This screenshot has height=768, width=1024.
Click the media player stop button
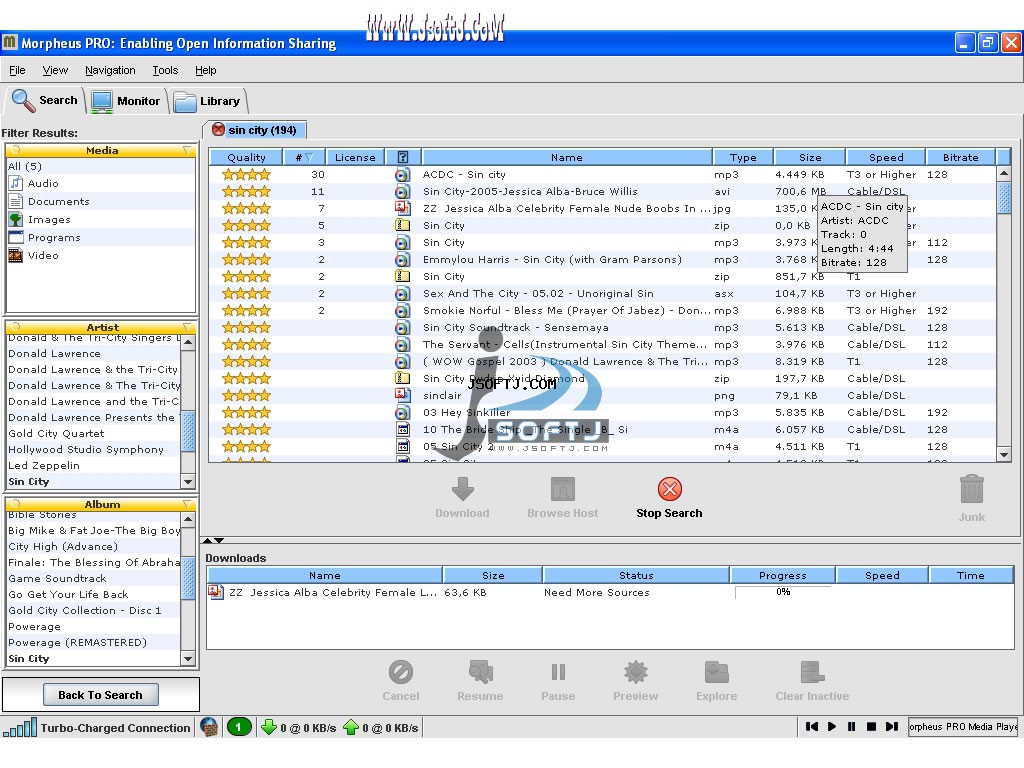[871, 726]
